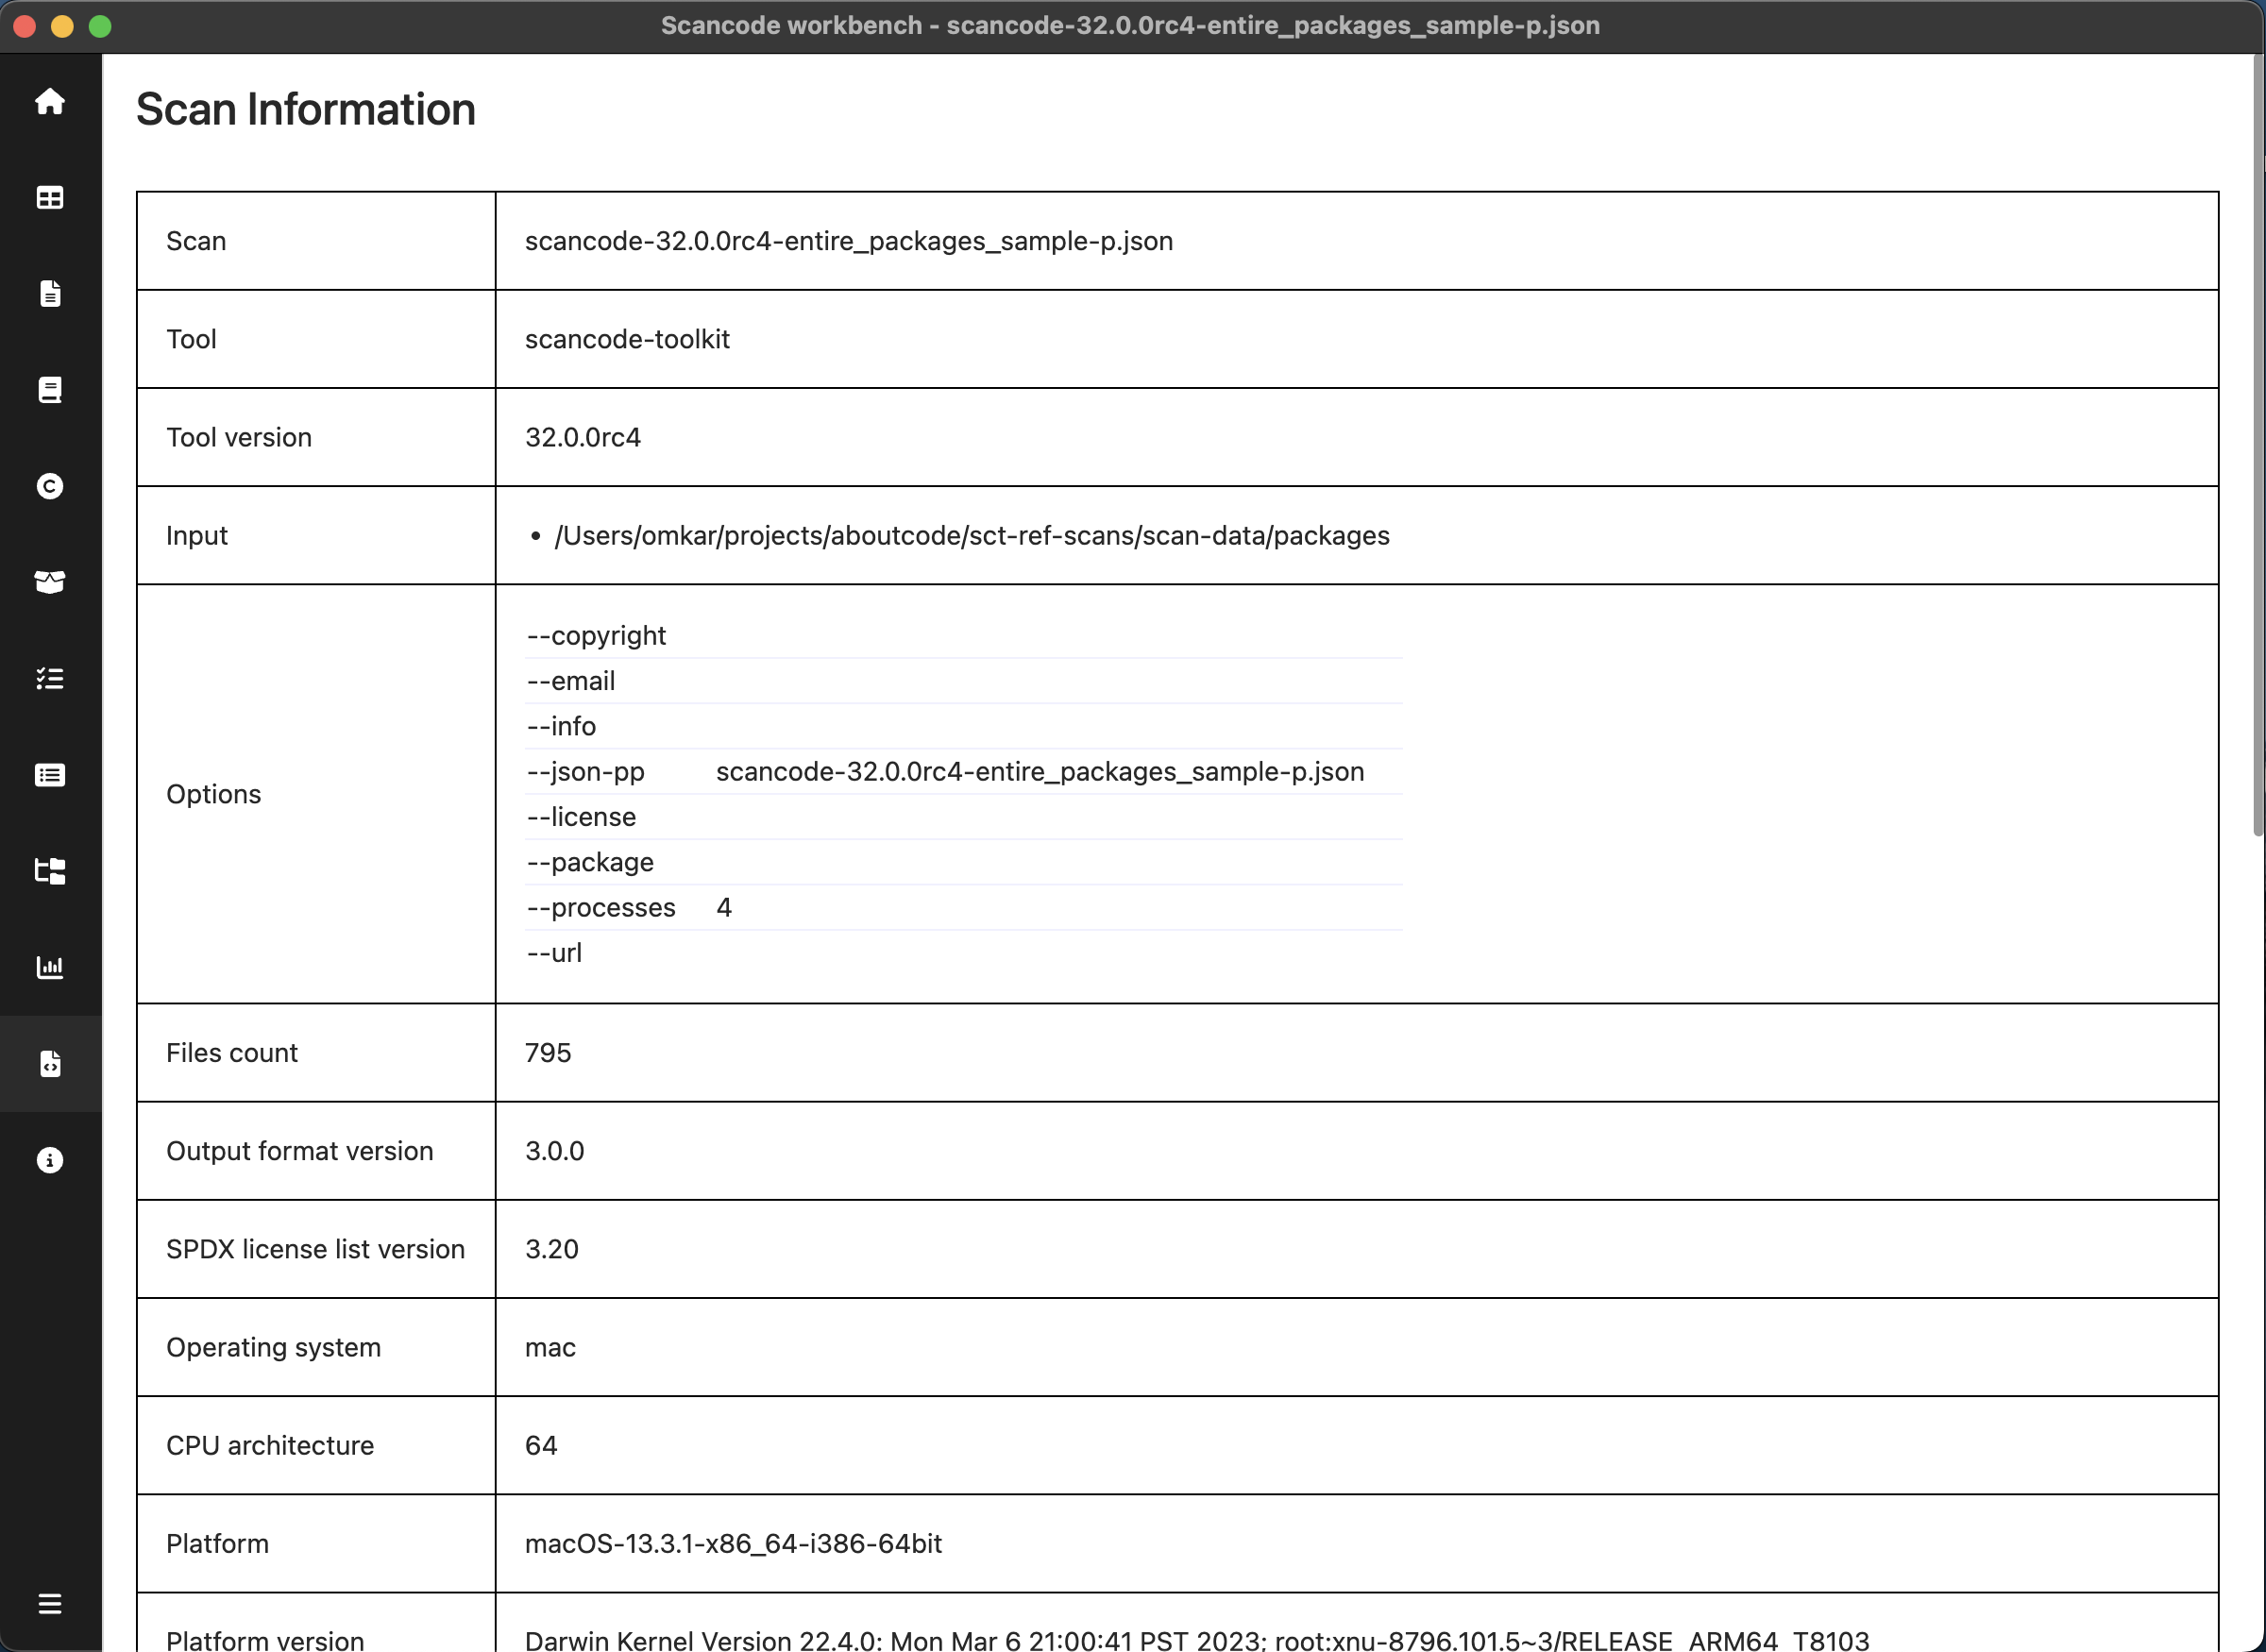Screen dimensions: 2266x1652
Task: Click the --json-pp filename value
Action: (x=1040, y=772)
